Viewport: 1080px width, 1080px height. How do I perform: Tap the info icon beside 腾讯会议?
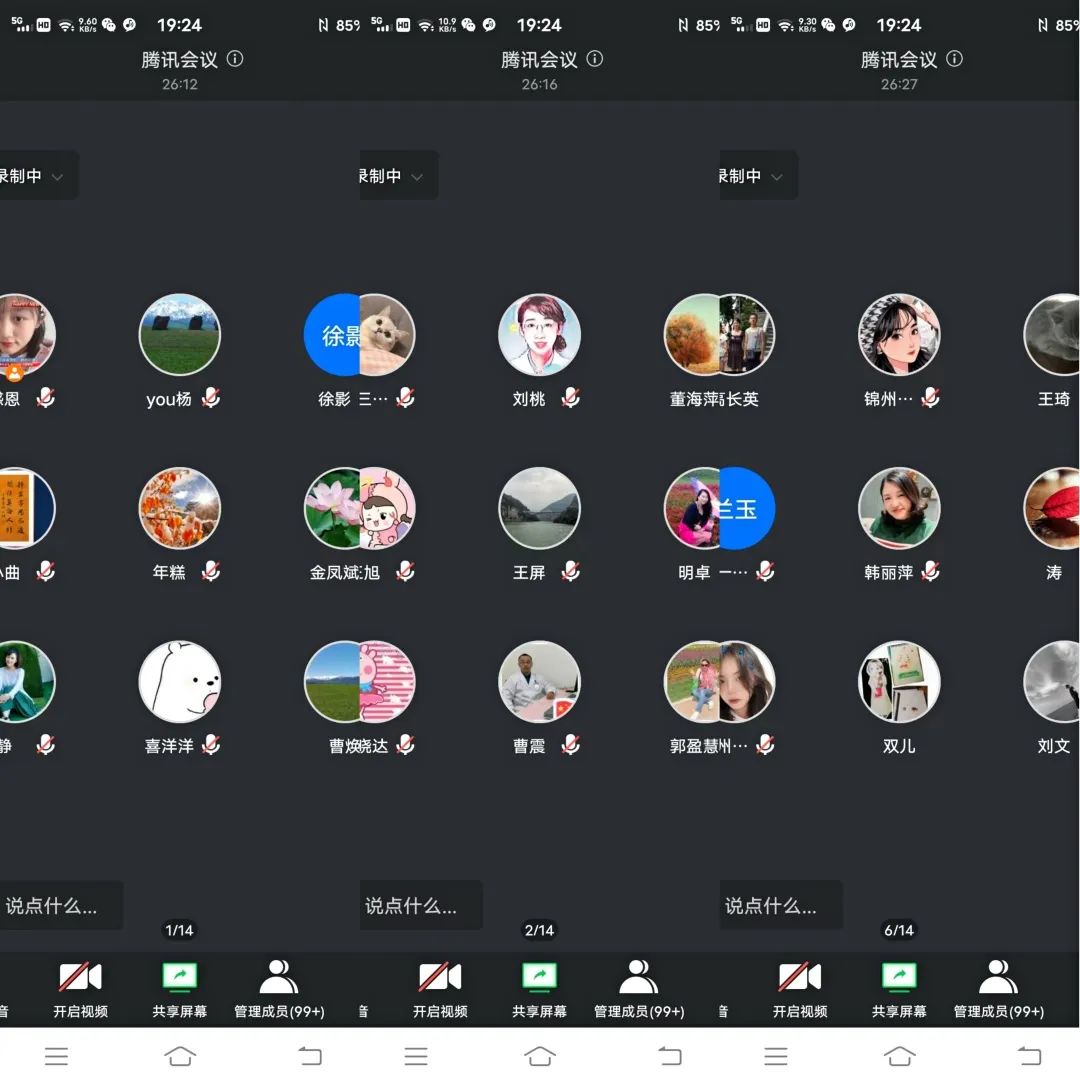point(235,60)
